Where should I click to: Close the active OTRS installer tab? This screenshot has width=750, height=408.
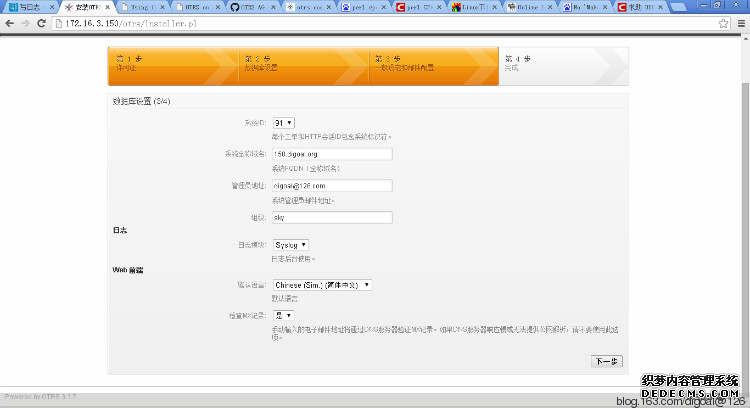click(108, 7)
